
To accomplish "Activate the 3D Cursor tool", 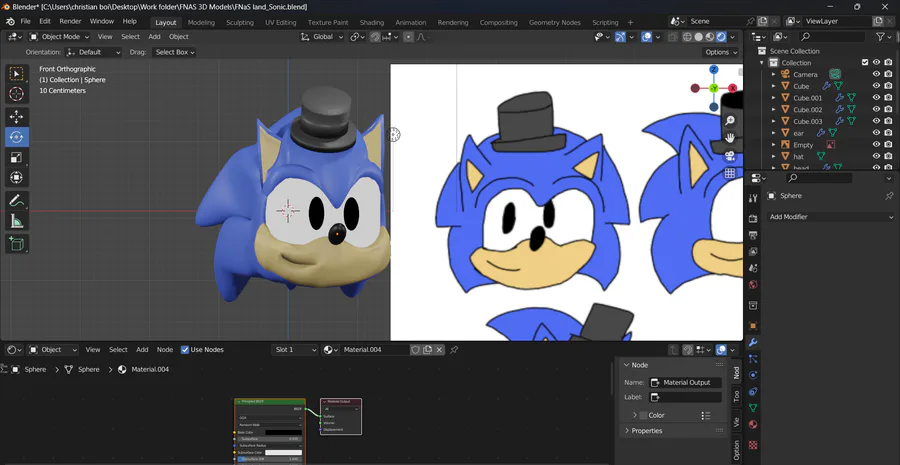I will [x=17, y=94].
